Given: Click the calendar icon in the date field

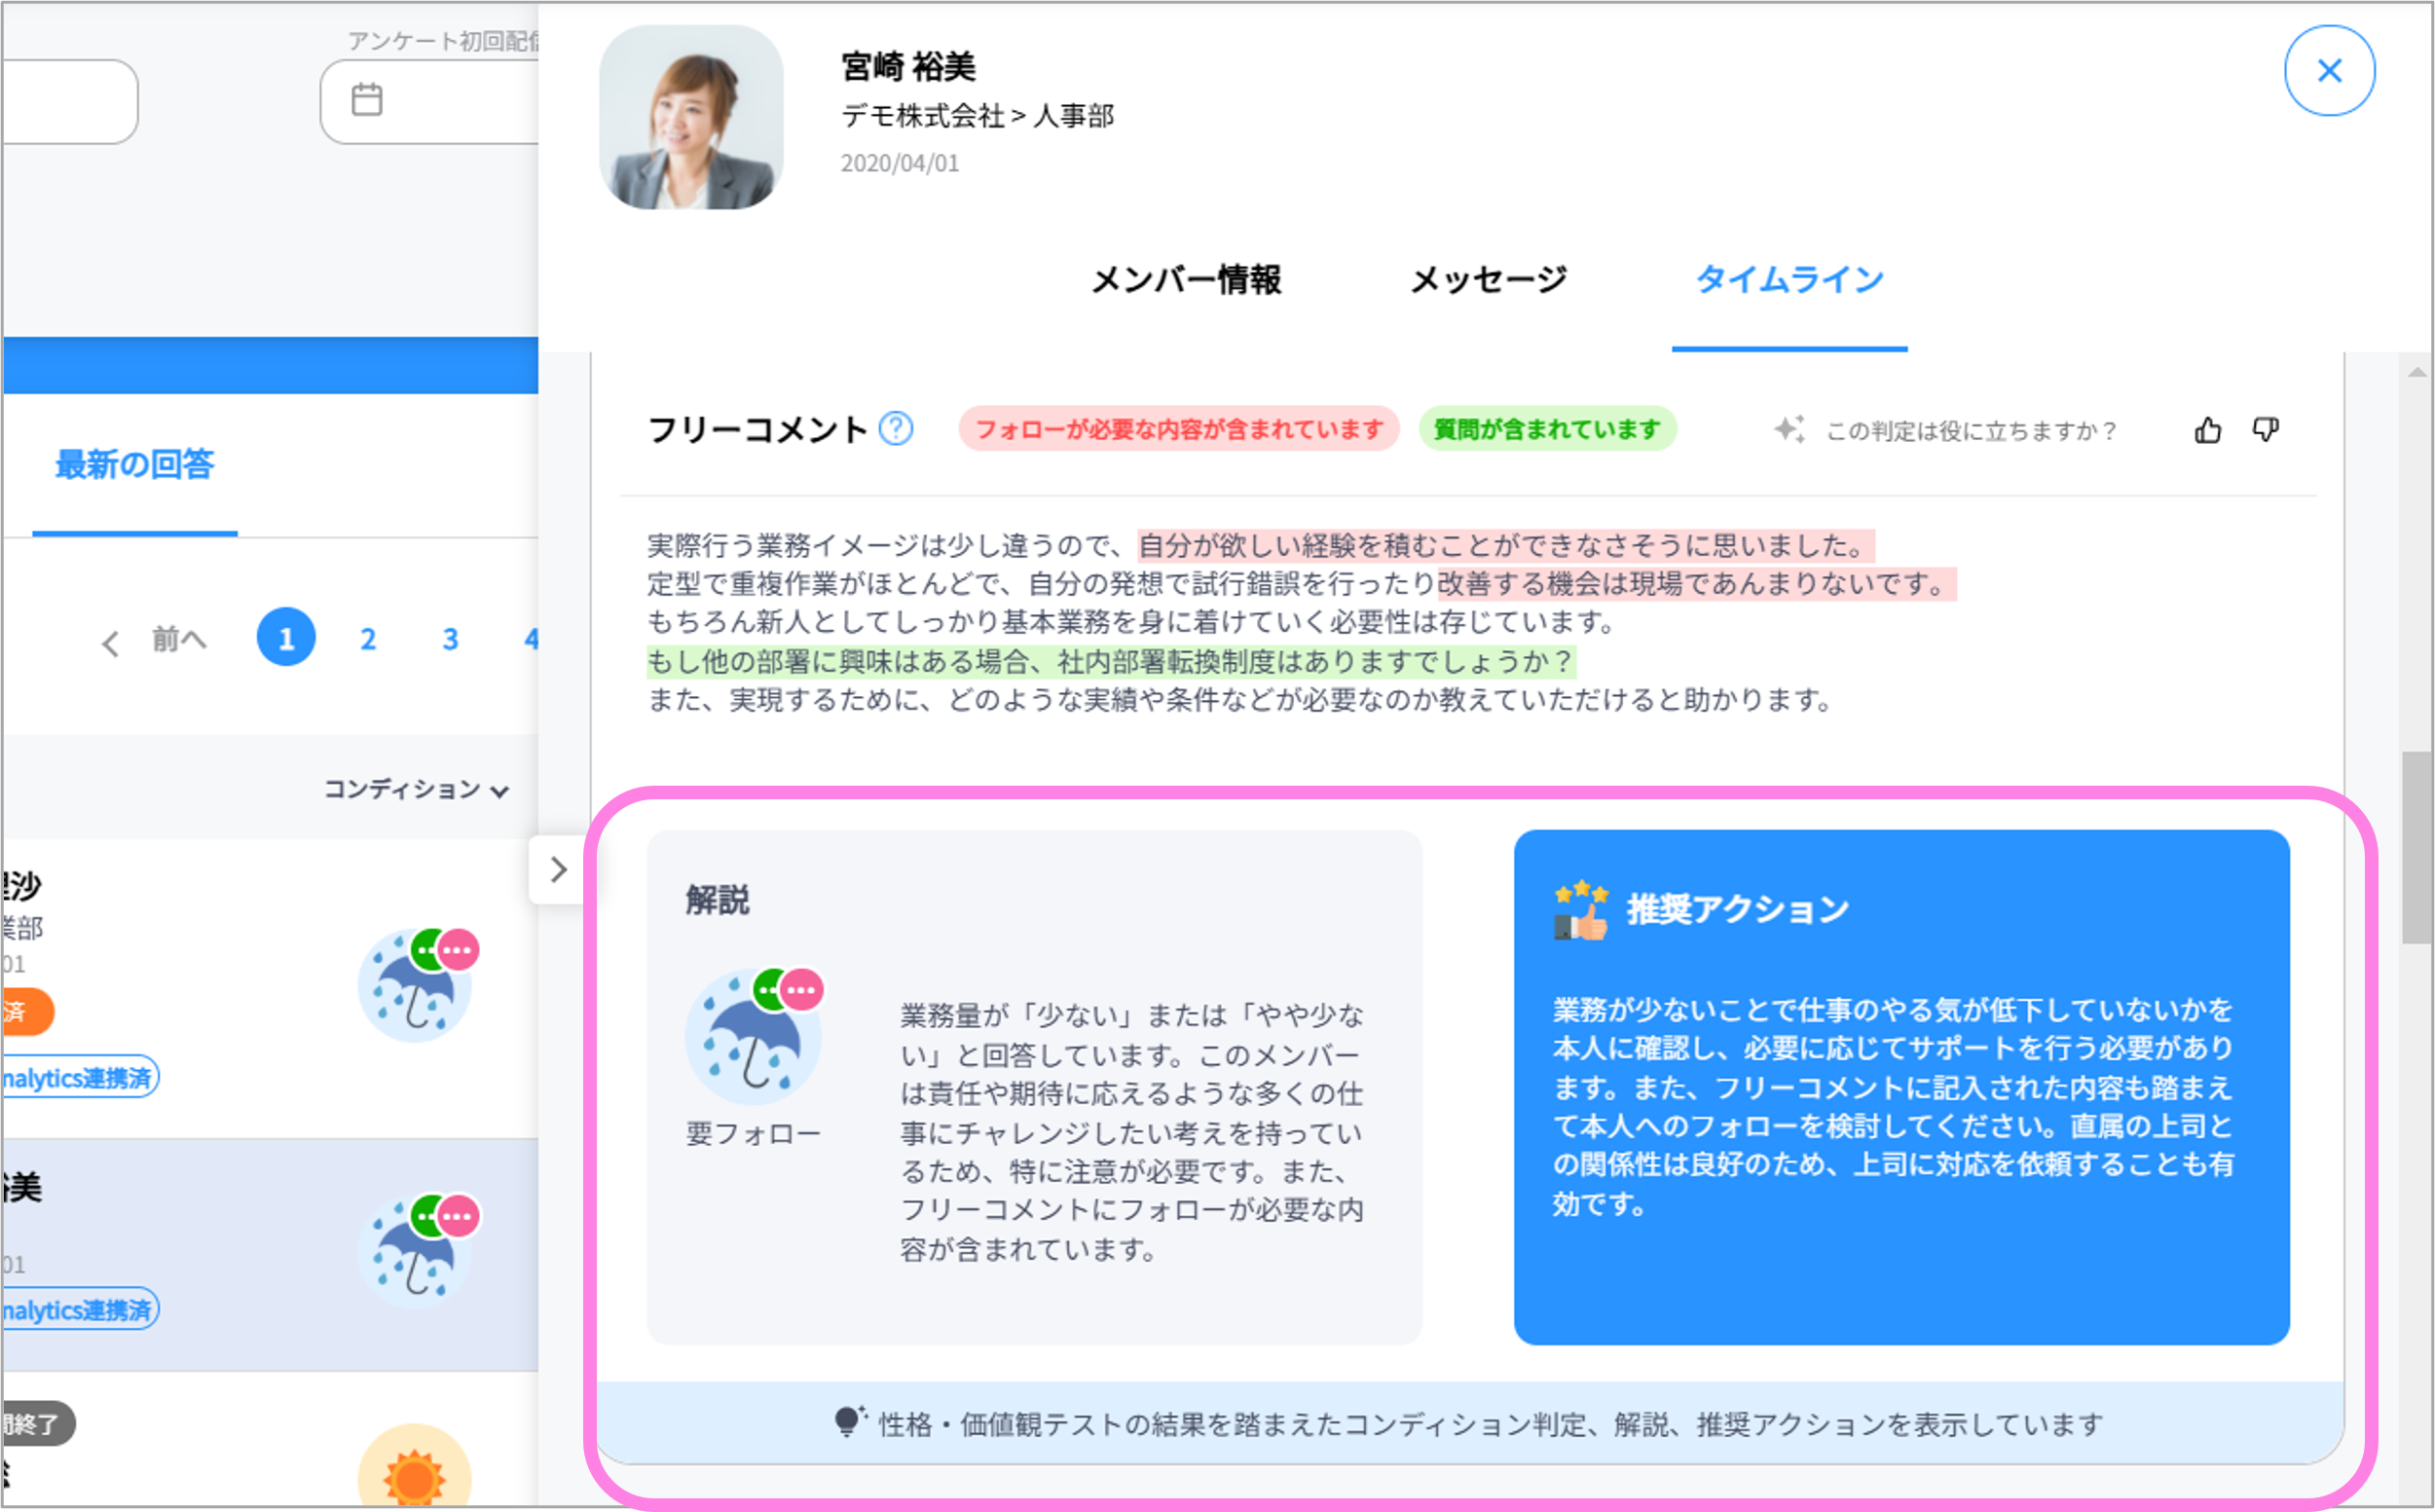Looking at the screenshot, I should point(367,100).
